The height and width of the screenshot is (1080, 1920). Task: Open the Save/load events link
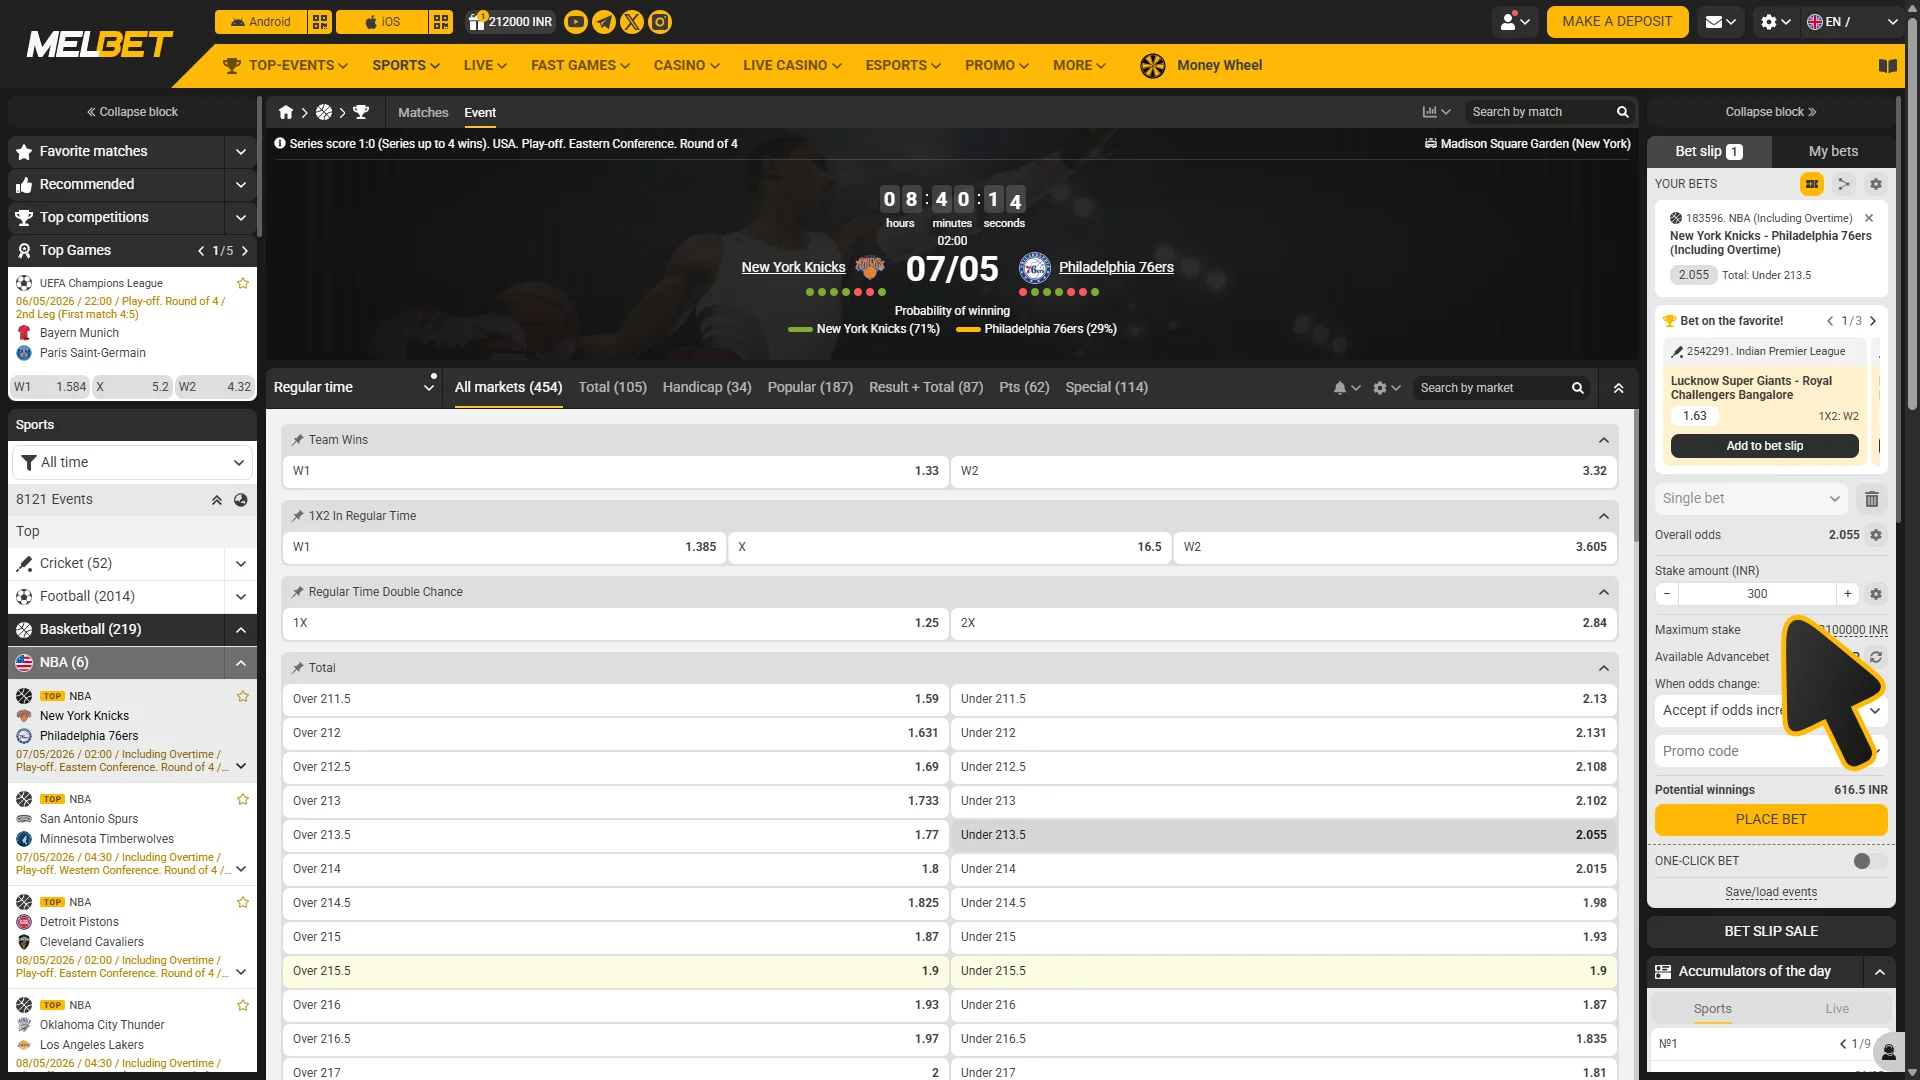coord(1771,893)
